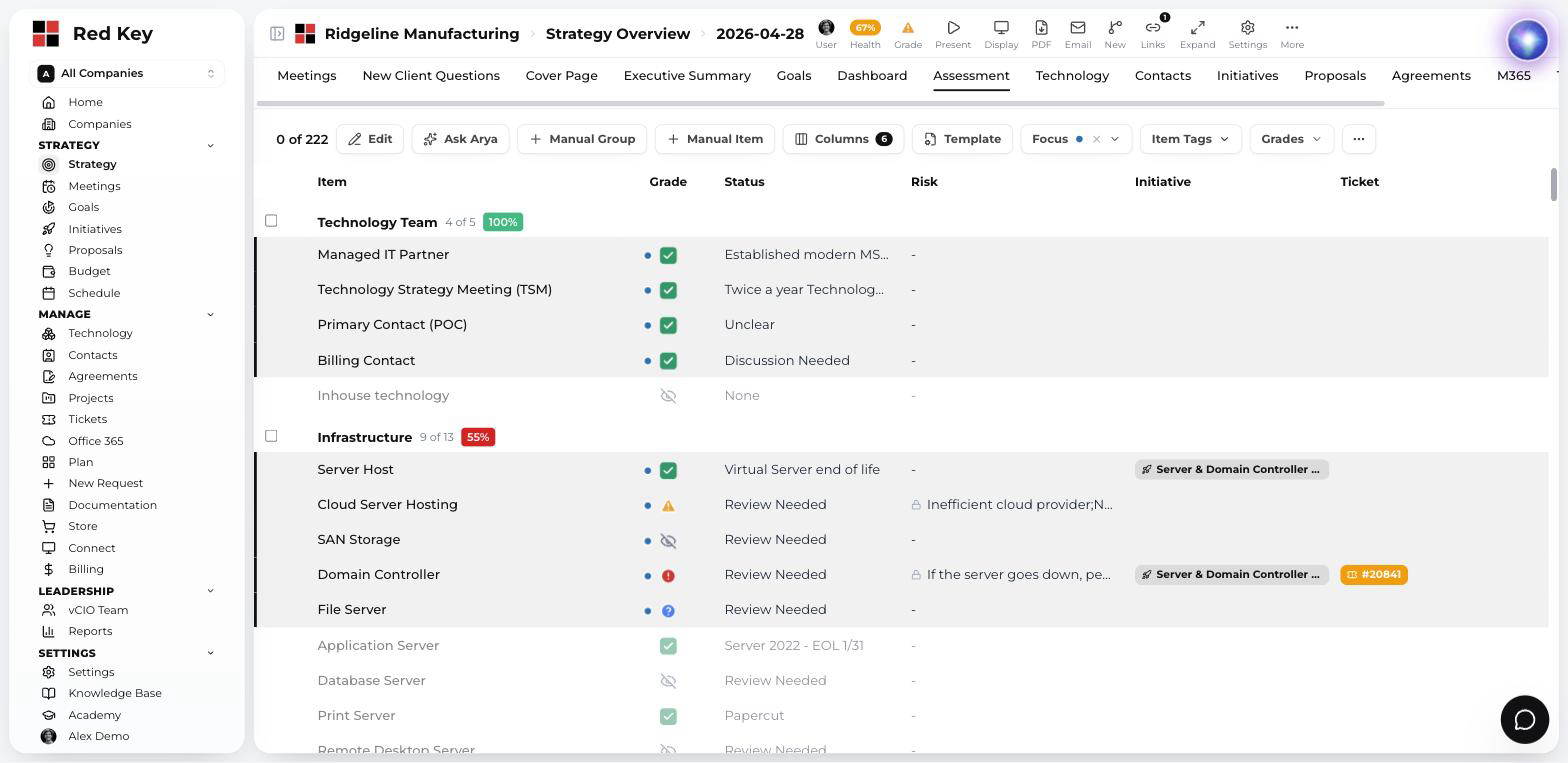Switch to the Technology tab
Viewport: 1568px width, 763px height.
[1072, 76]
